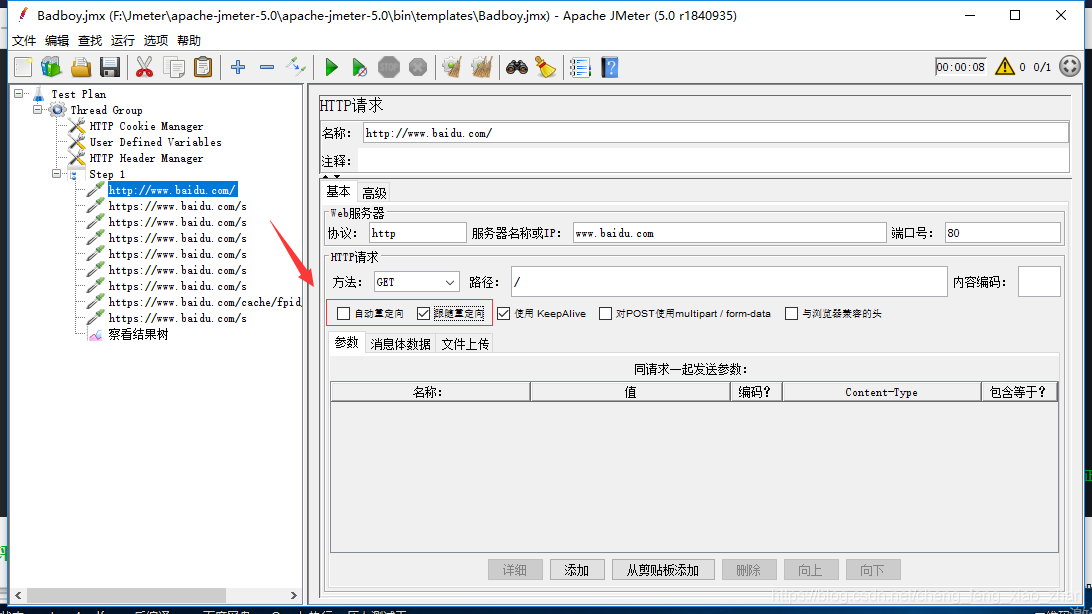
Task: Click the remote engine status icon
Action: tap(1070, 67)
